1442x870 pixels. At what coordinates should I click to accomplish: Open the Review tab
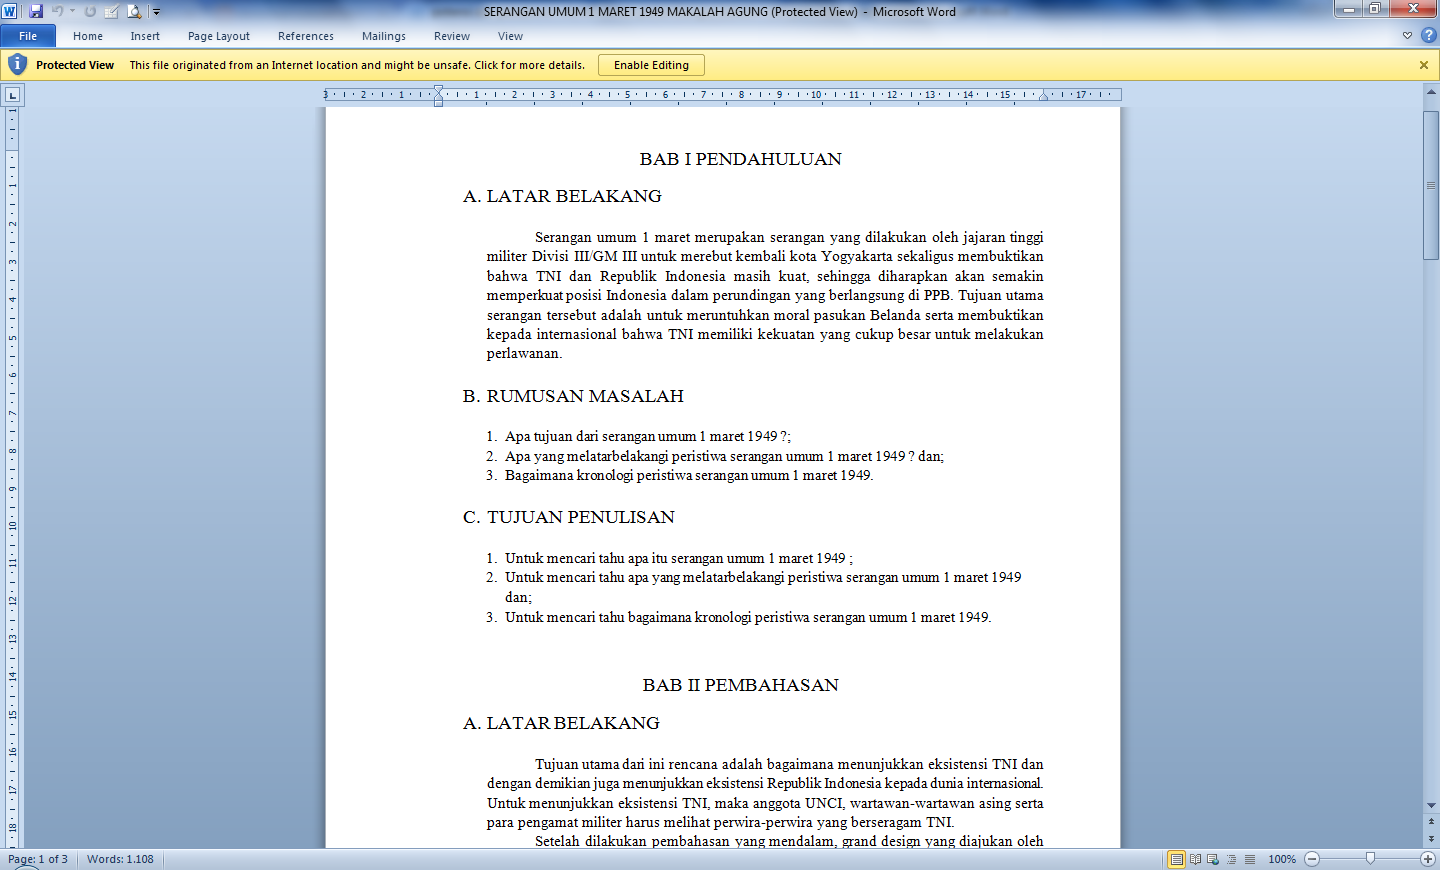click(x=452, y=36)
